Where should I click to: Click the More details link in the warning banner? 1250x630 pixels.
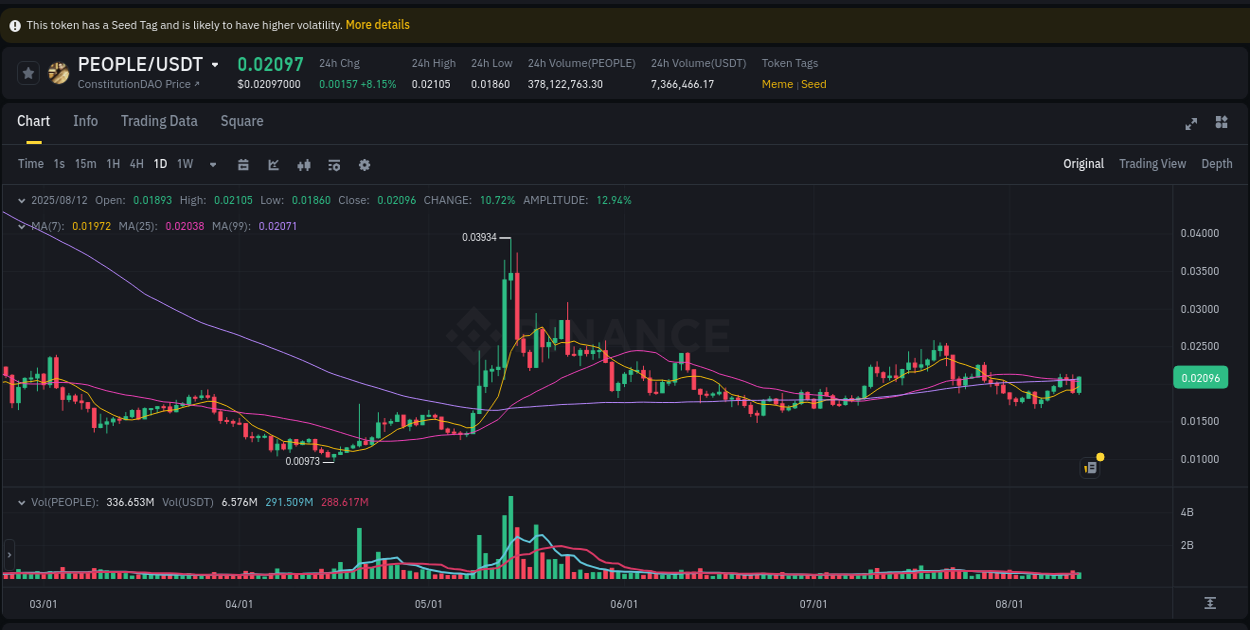point(378,24)
